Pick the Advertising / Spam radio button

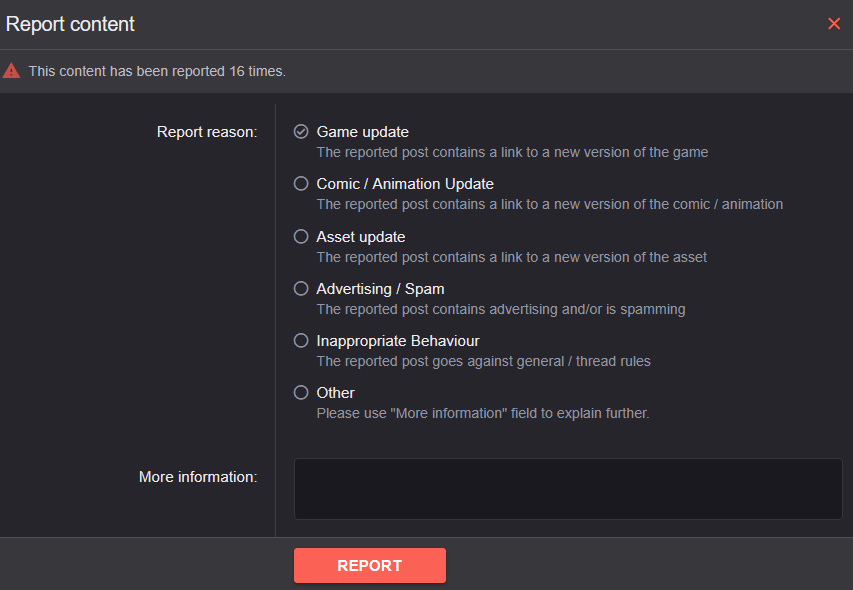[301, 289]
